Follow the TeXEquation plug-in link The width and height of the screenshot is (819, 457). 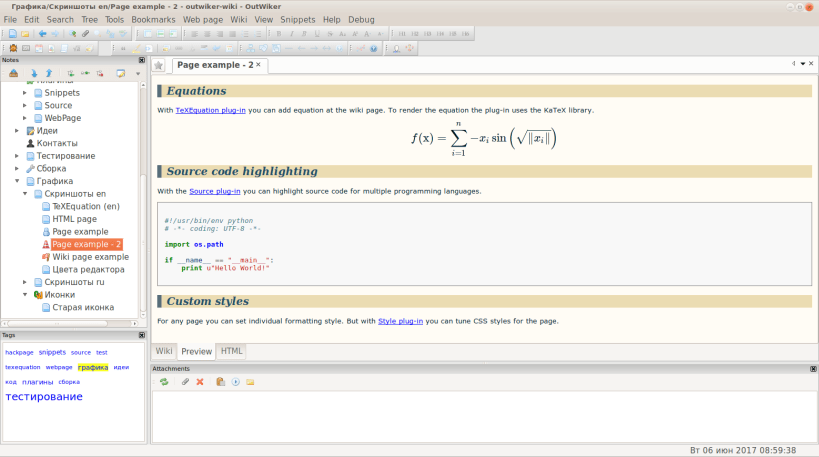pyautogui.click(x=210, y=110)
